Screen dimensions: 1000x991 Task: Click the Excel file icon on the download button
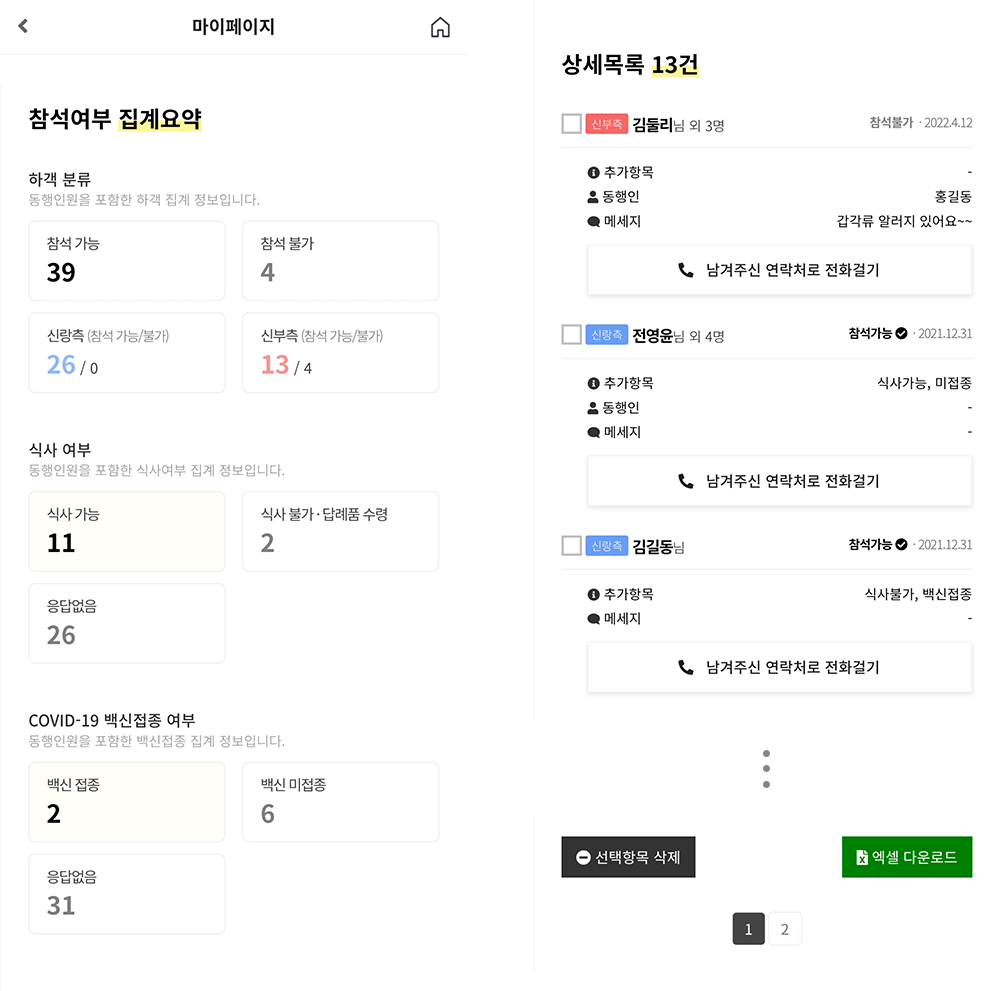(x=861, y=857)
